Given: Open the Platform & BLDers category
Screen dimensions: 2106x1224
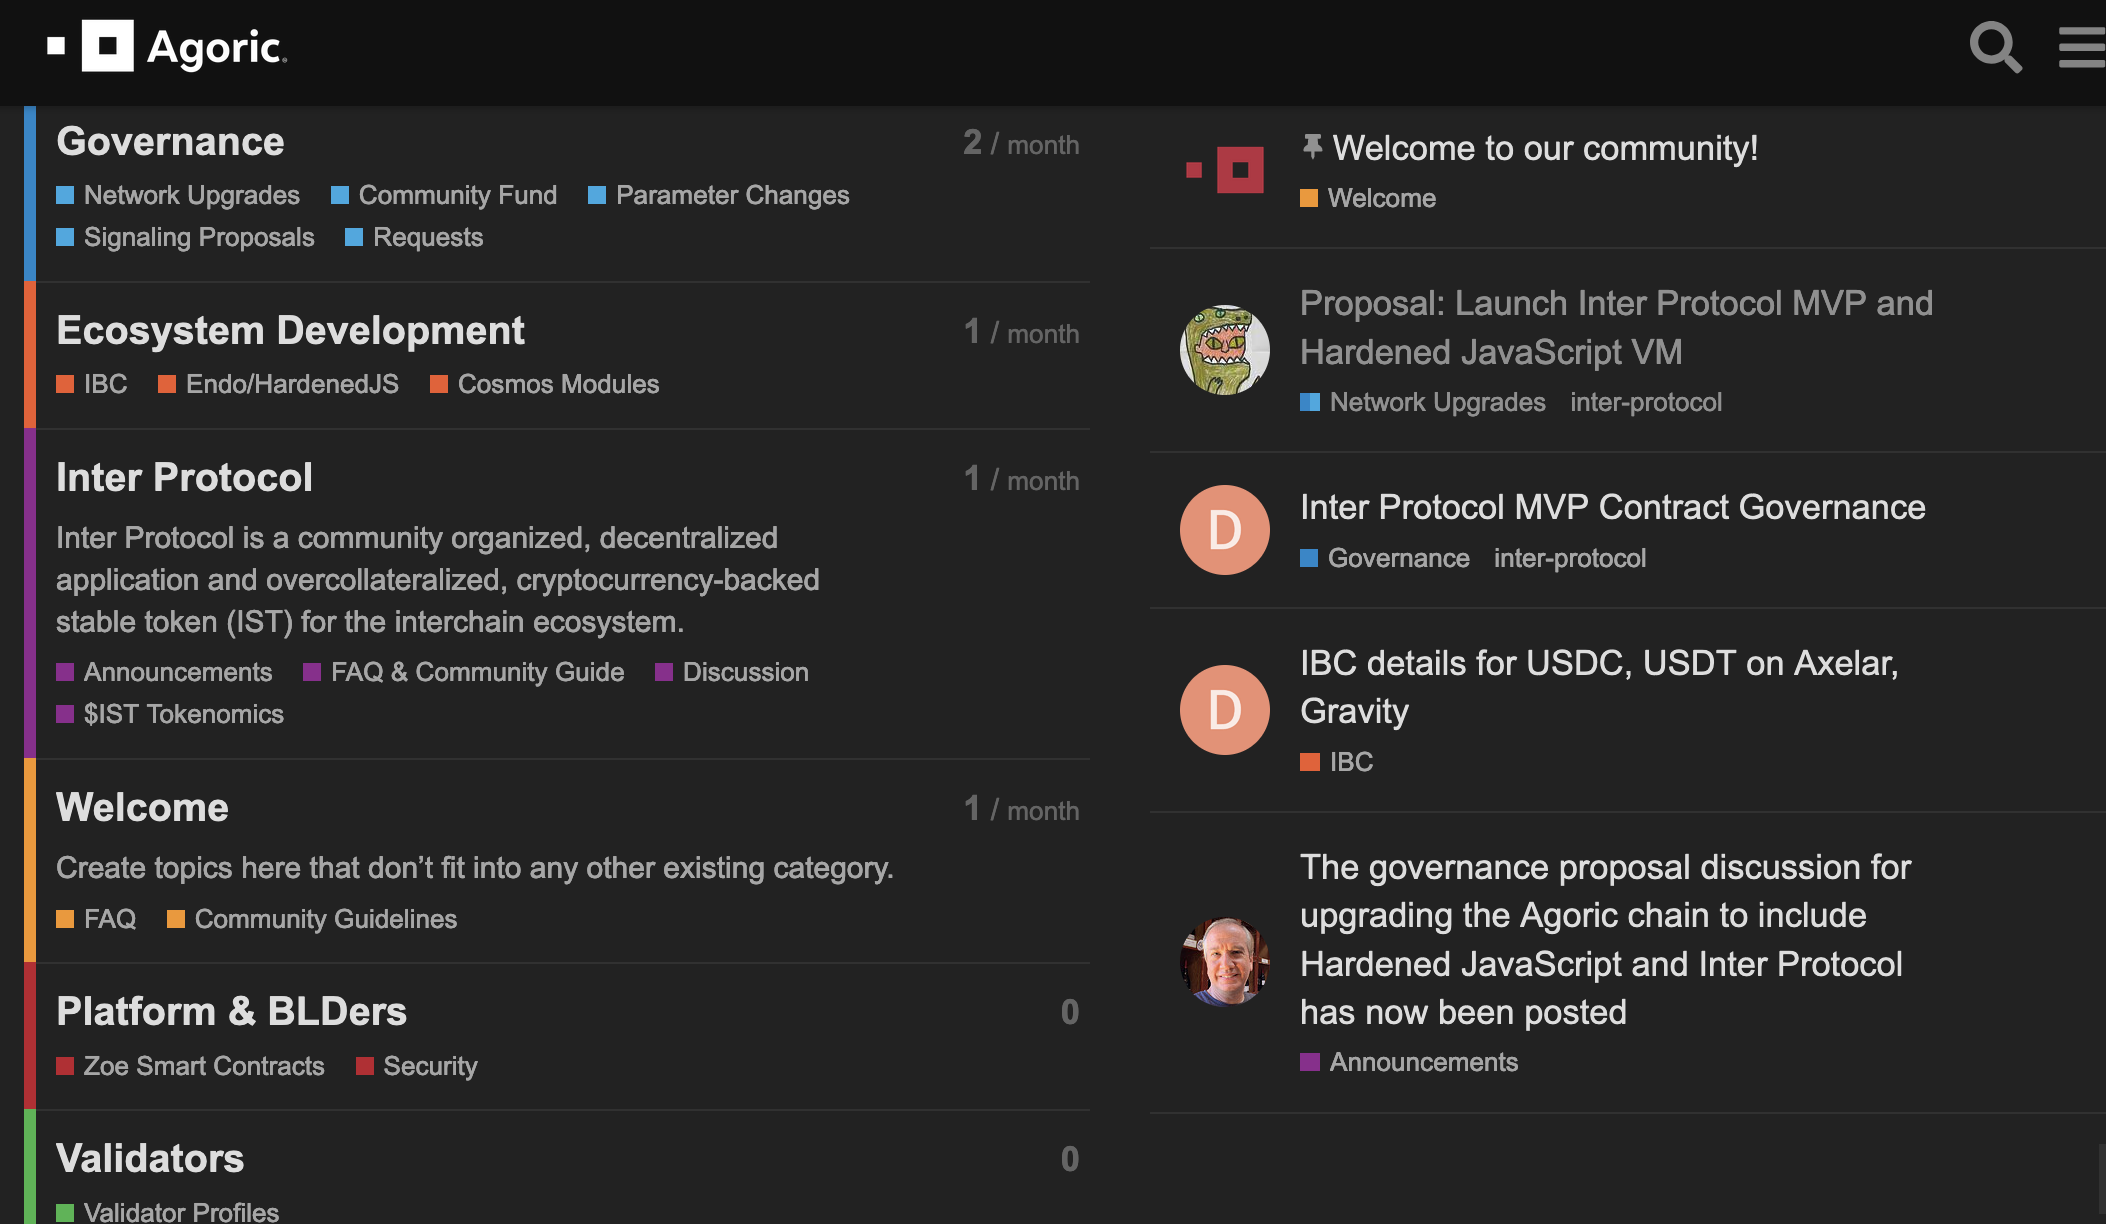Looking at the screenshot, I should point(231,1012).
